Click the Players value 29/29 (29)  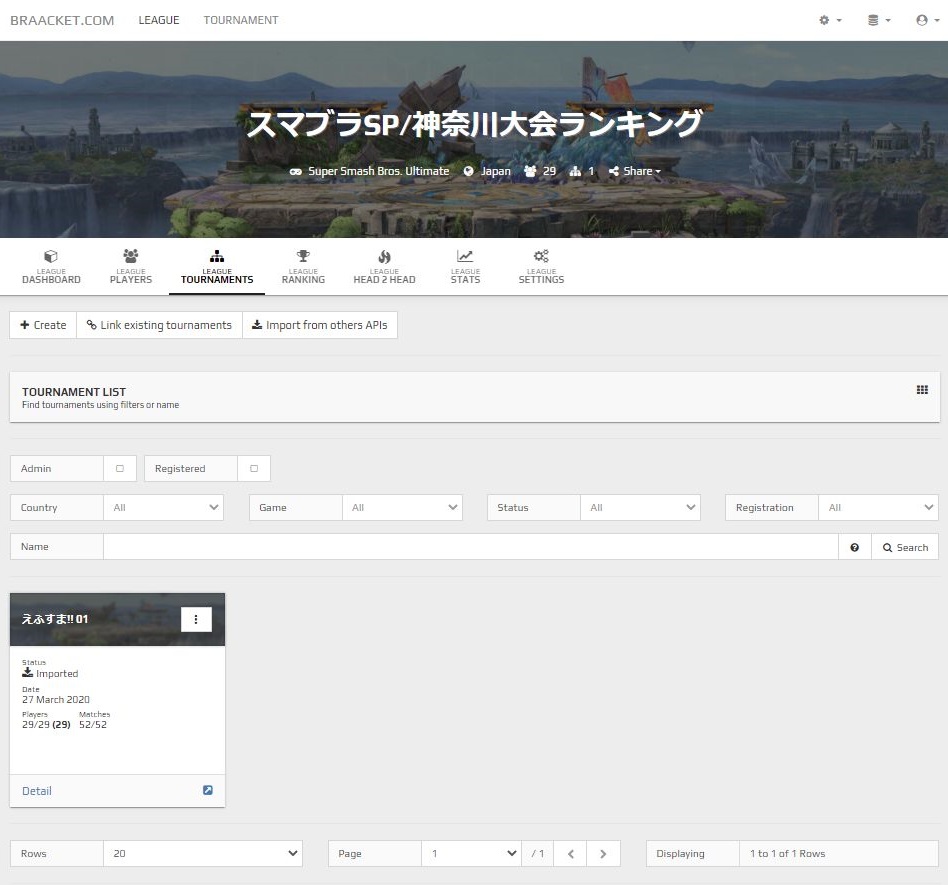[x=47, y=725]
